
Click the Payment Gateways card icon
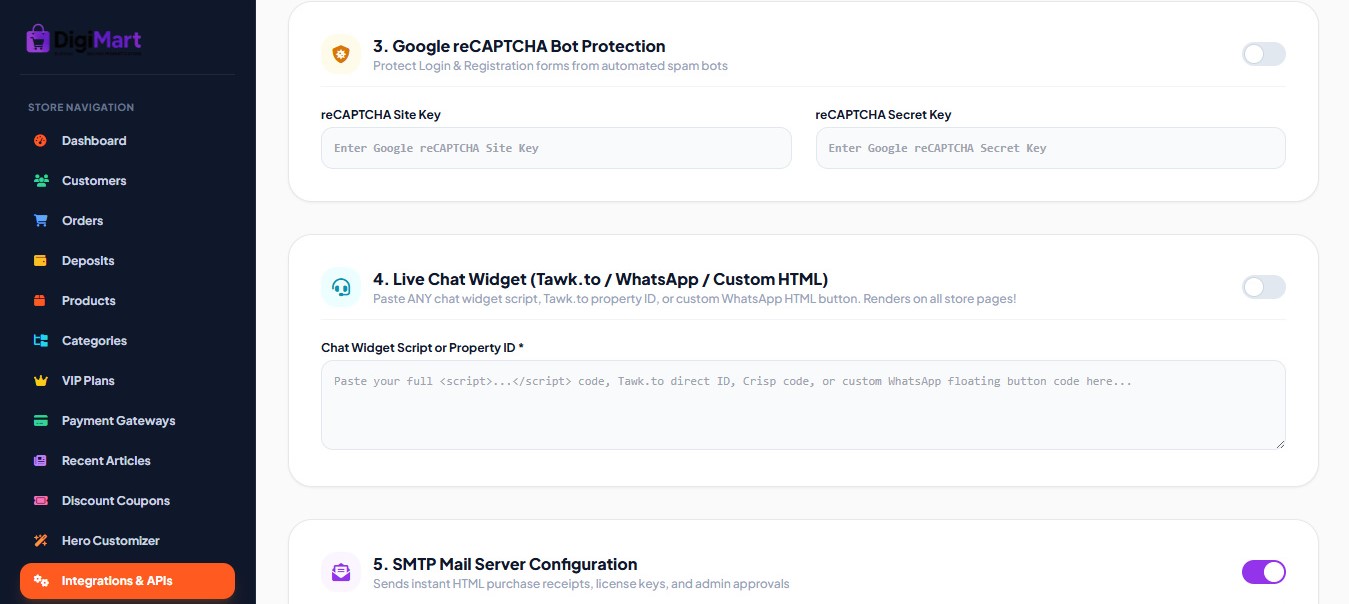coord(41,421)
